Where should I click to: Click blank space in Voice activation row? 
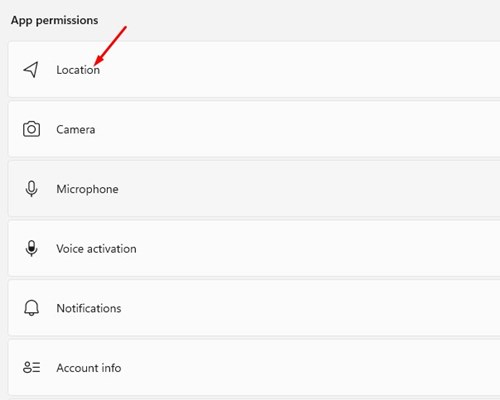(300, 249)
